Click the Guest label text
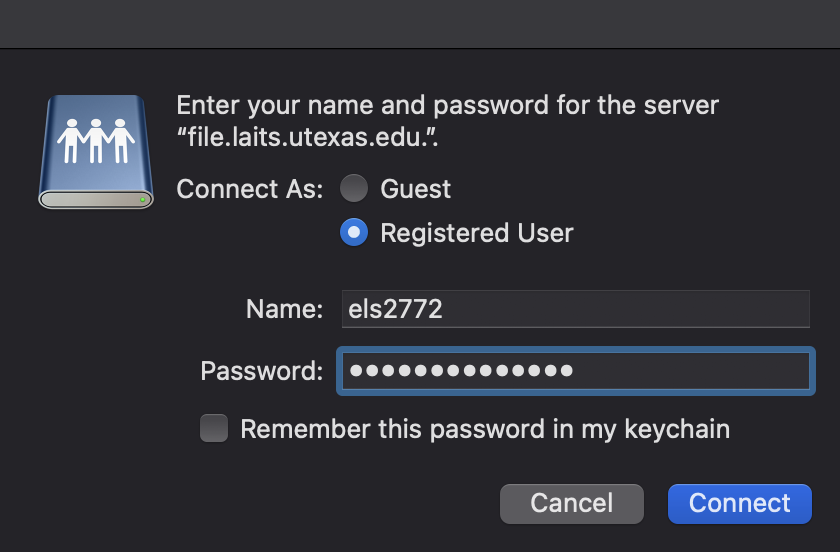Image resolution: width=840 pixels, height=552 pixels. 415,189
